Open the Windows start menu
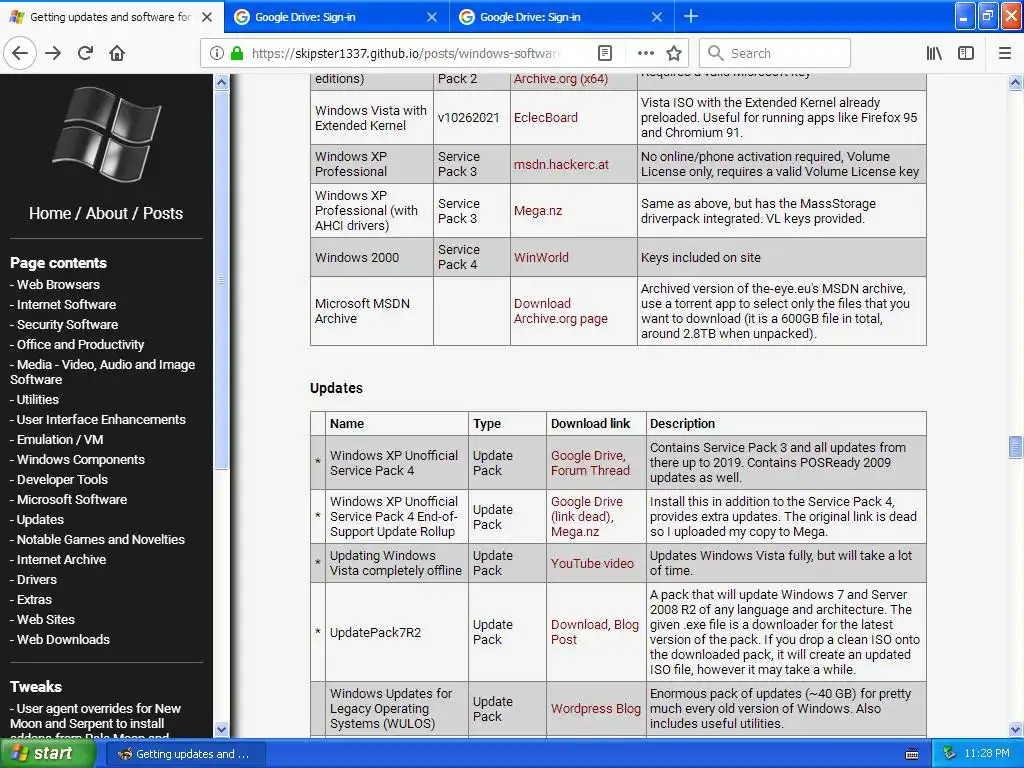The height and width of the screenshot is (768, 1024). (x=48, y=754)
